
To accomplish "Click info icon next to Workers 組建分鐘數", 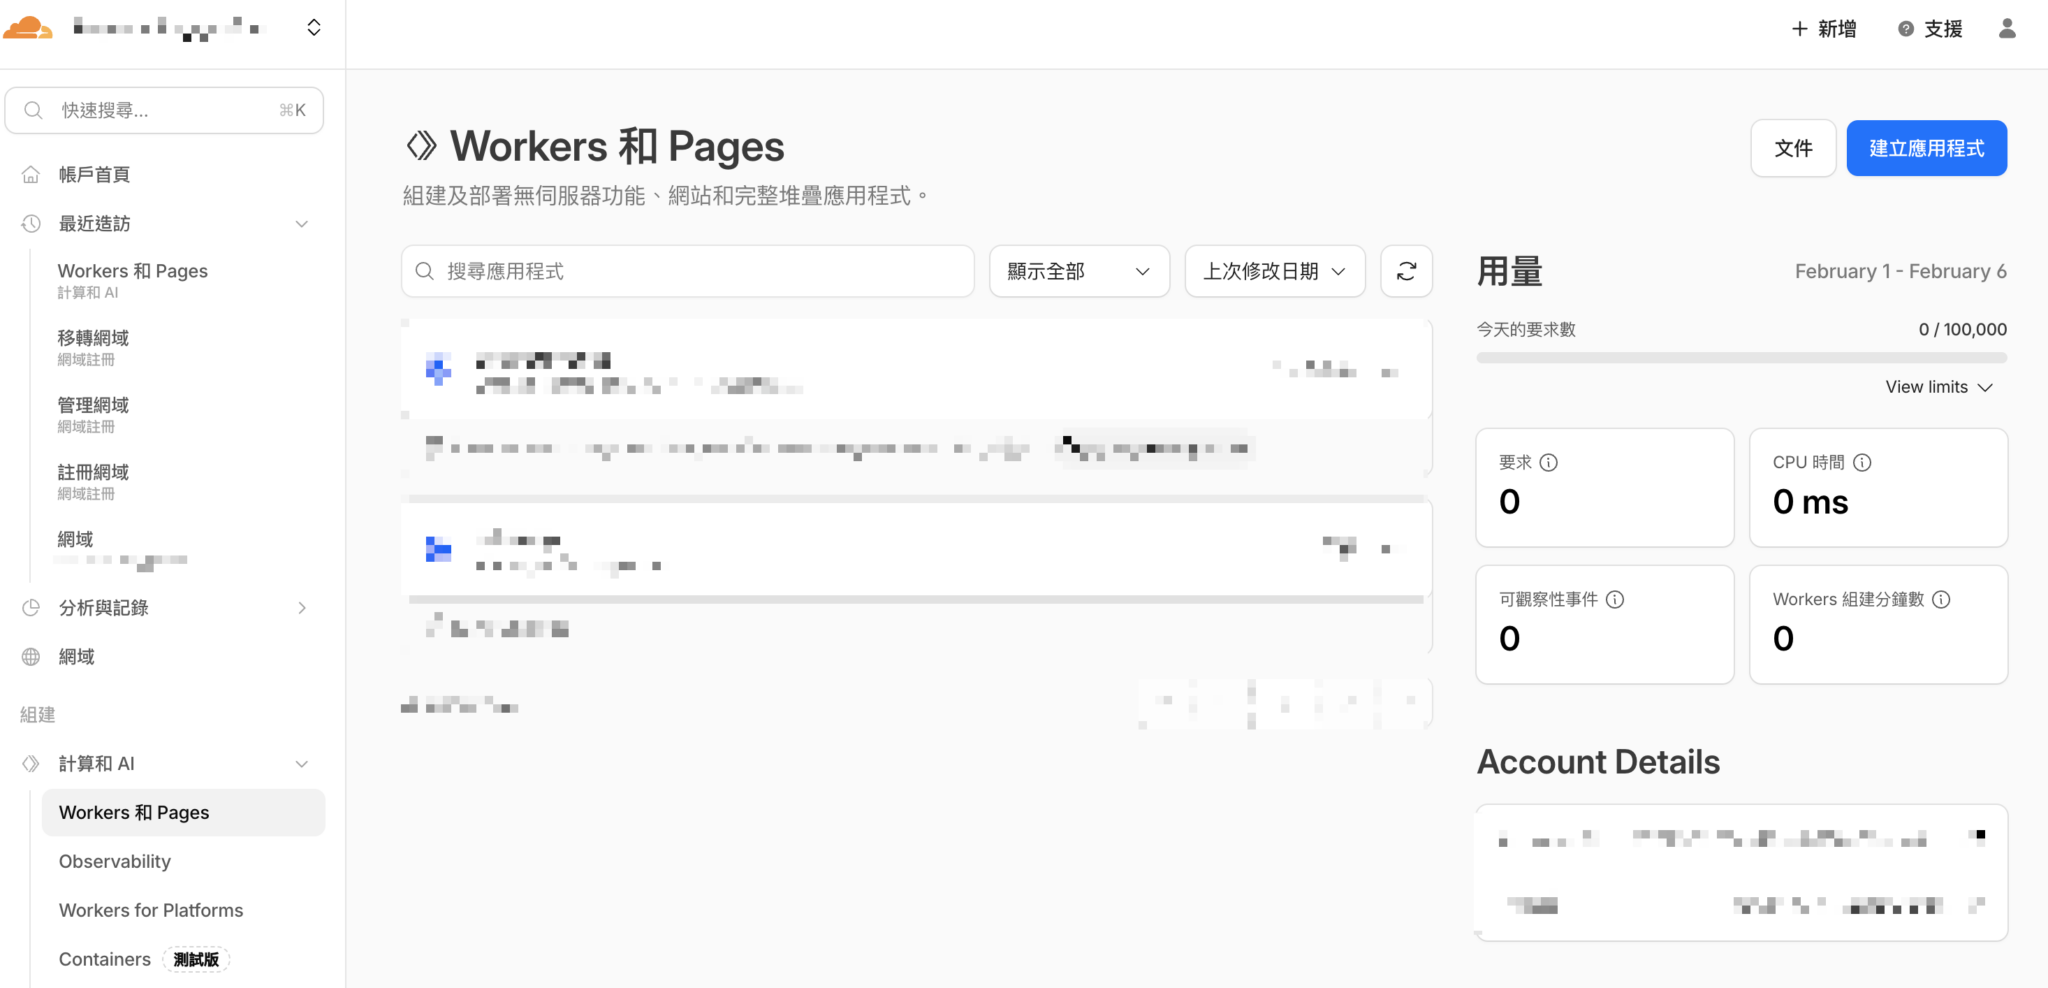I will [x=1941, y=599].
